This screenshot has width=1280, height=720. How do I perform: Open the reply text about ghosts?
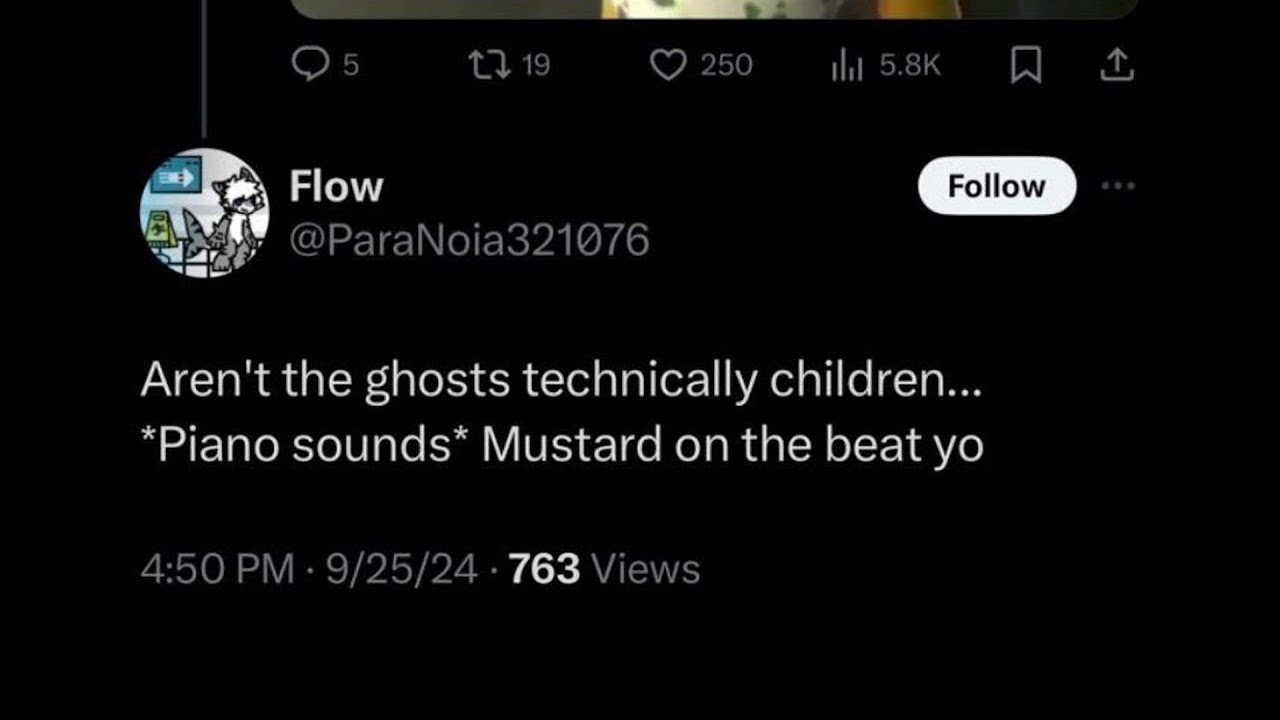coord(561,412)
